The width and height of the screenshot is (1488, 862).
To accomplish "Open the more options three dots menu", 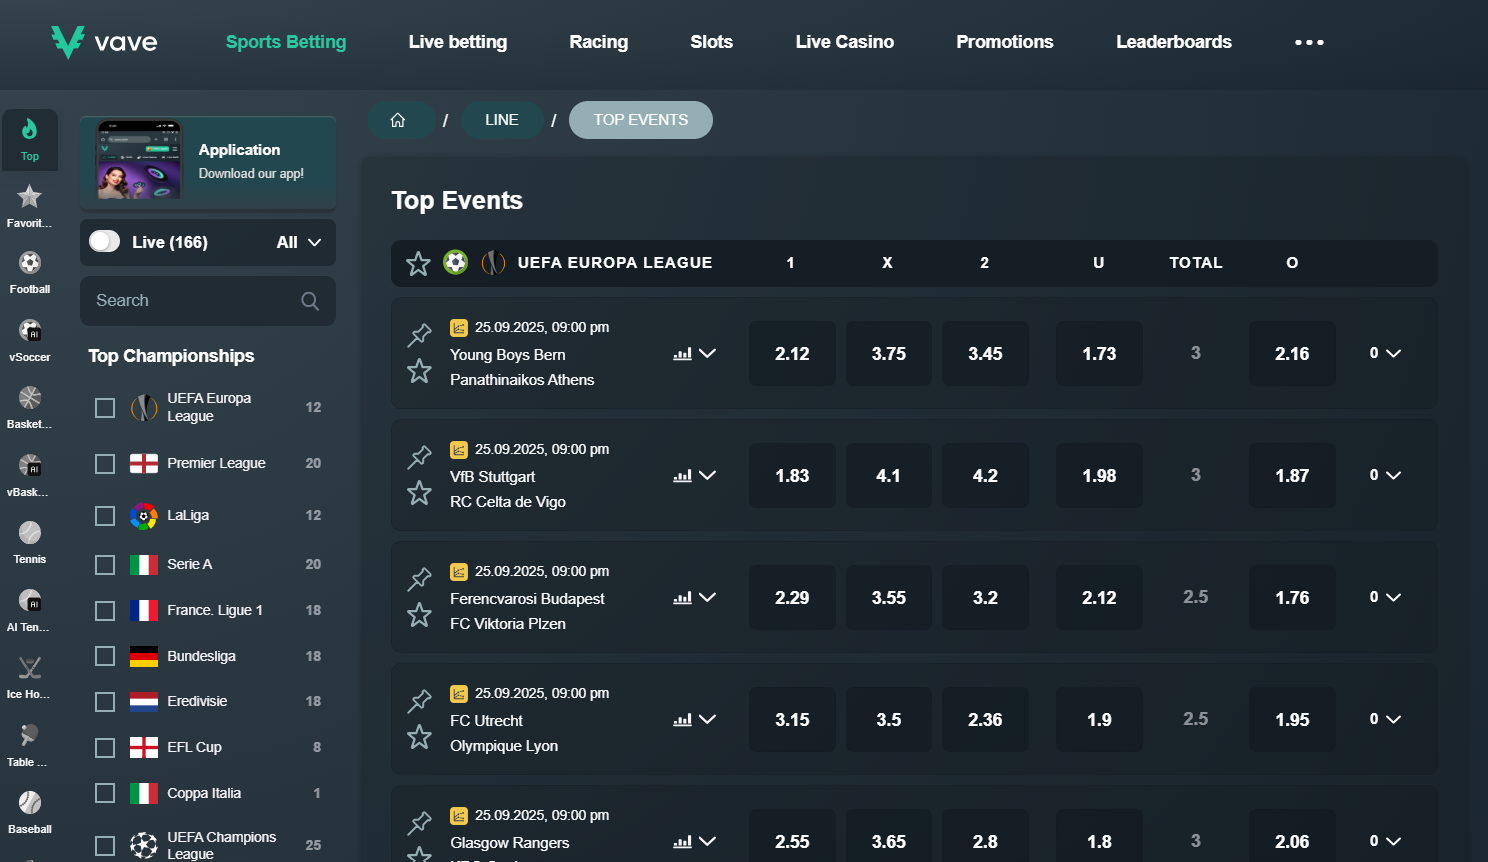I will click(x=1309, y=42).
